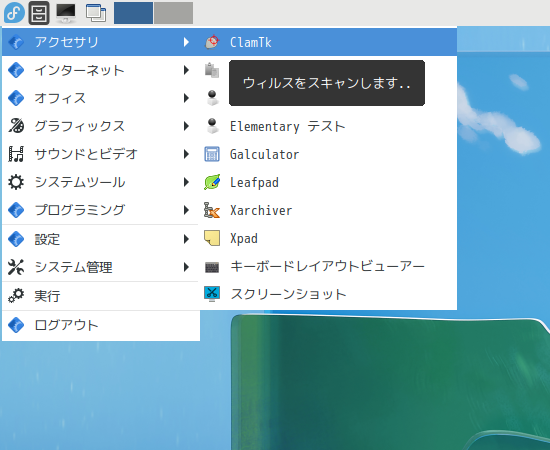Click the Galculator calculator icon

[x=212, y=154]
